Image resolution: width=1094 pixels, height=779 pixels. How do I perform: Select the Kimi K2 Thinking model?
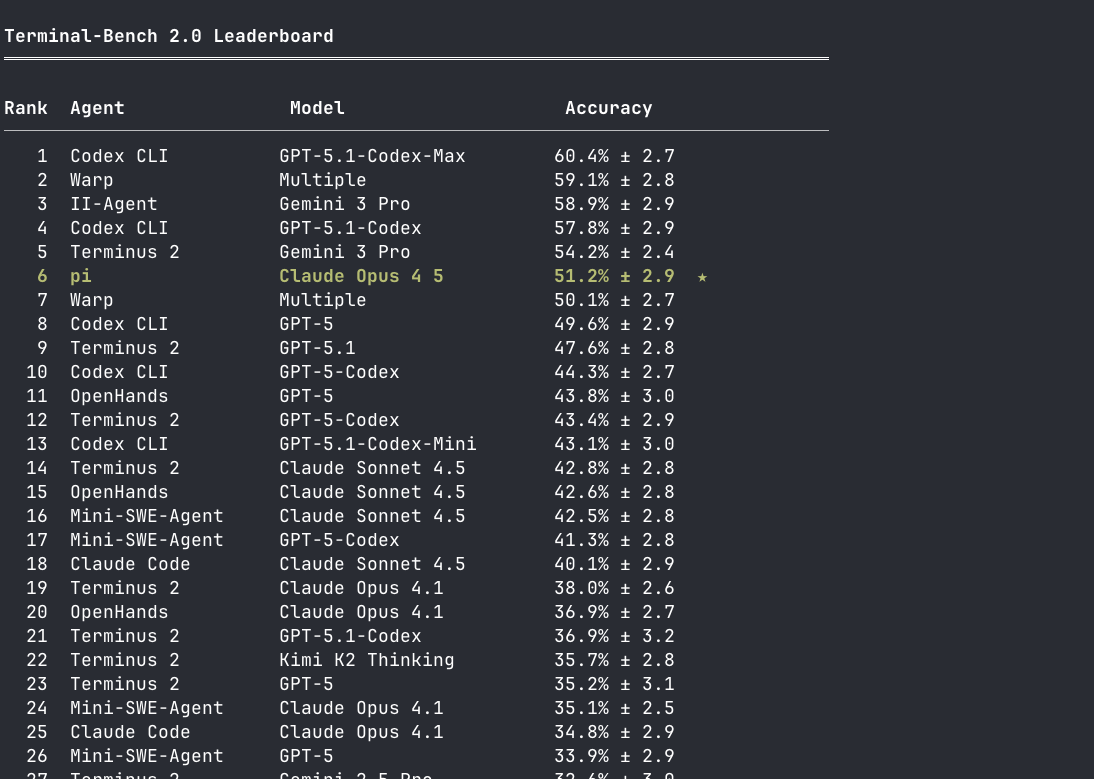coord(367,660)
